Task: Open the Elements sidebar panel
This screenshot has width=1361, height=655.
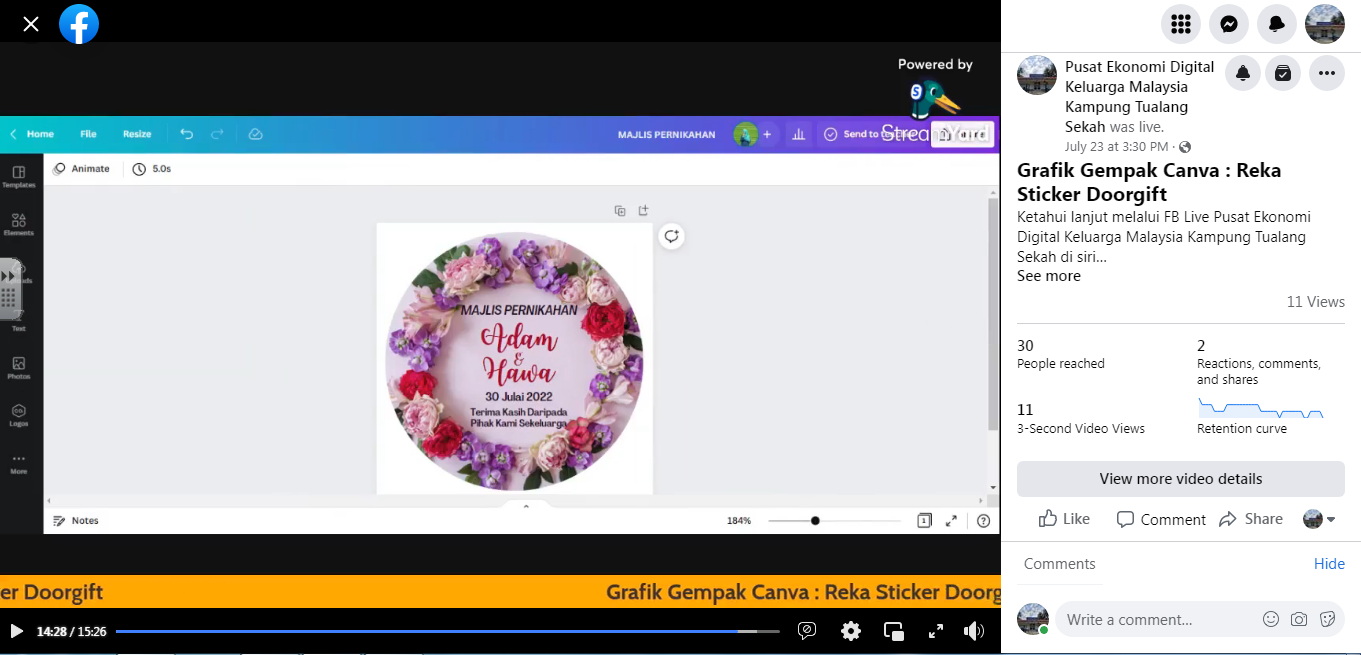Action: coord(18,224)
